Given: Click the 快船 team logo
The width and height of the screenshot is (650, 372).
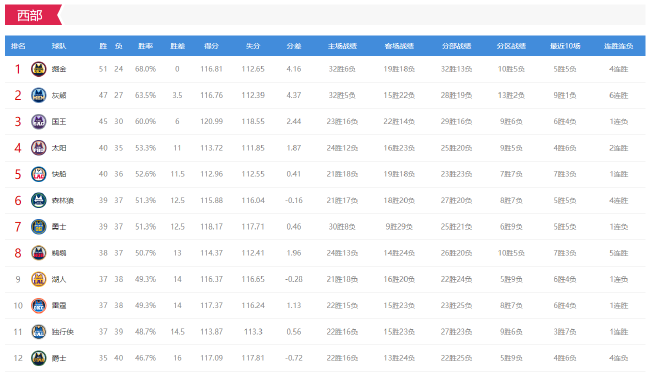Looking at the screenshot, I should coord(39,174).
